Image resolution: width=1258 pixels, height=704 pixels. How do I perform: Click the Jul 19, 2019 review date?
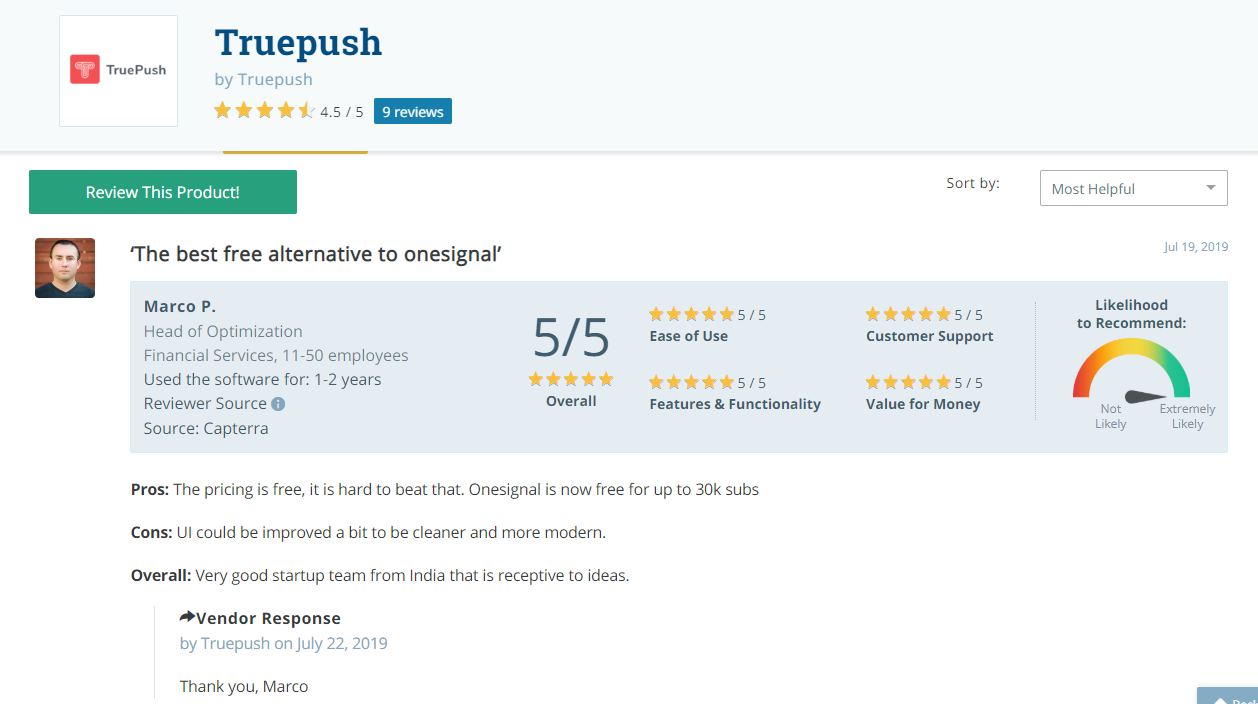(x=1196, y=247)
